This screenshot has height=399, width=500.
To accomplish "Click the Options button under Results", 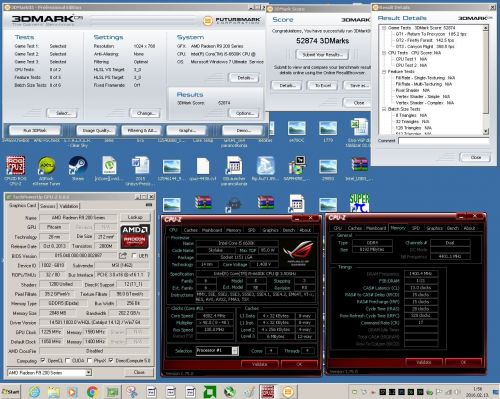I will pos(244,113).
